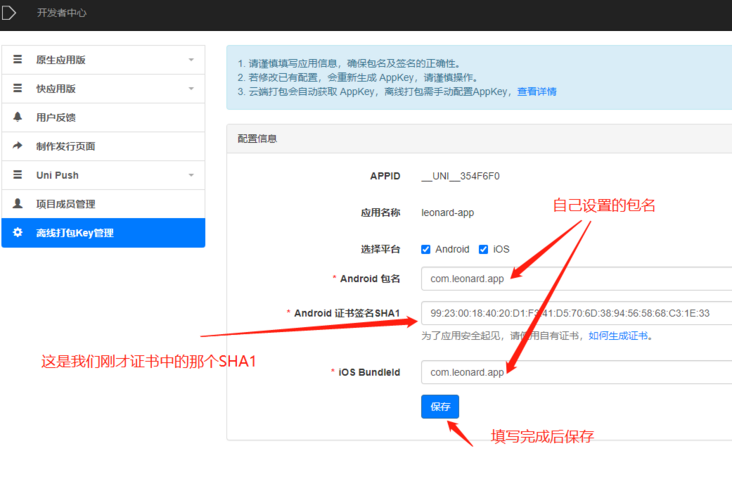
Task: Expand the Uni Push dropdown arrow
Action: 191,175
